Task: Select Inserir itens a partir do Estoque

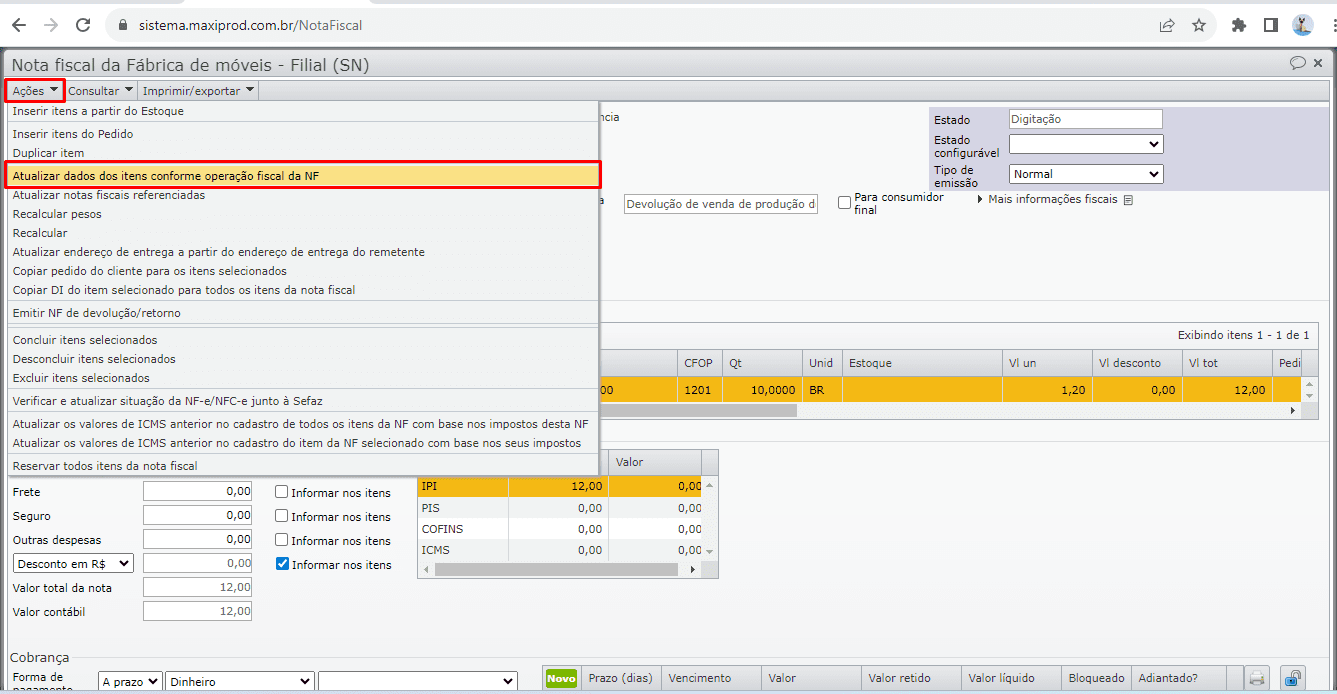Action: point(302,111)
